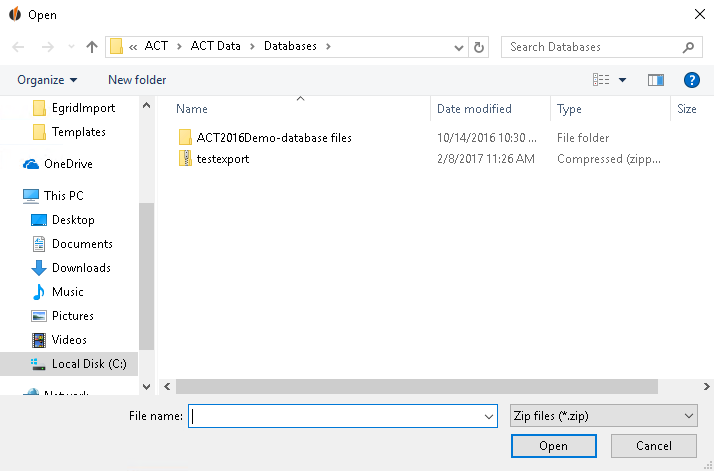Open Pictures in the navigation pane
Image resolution: width=714 pixels, height=471 pixels.
(x=62, y=316)
